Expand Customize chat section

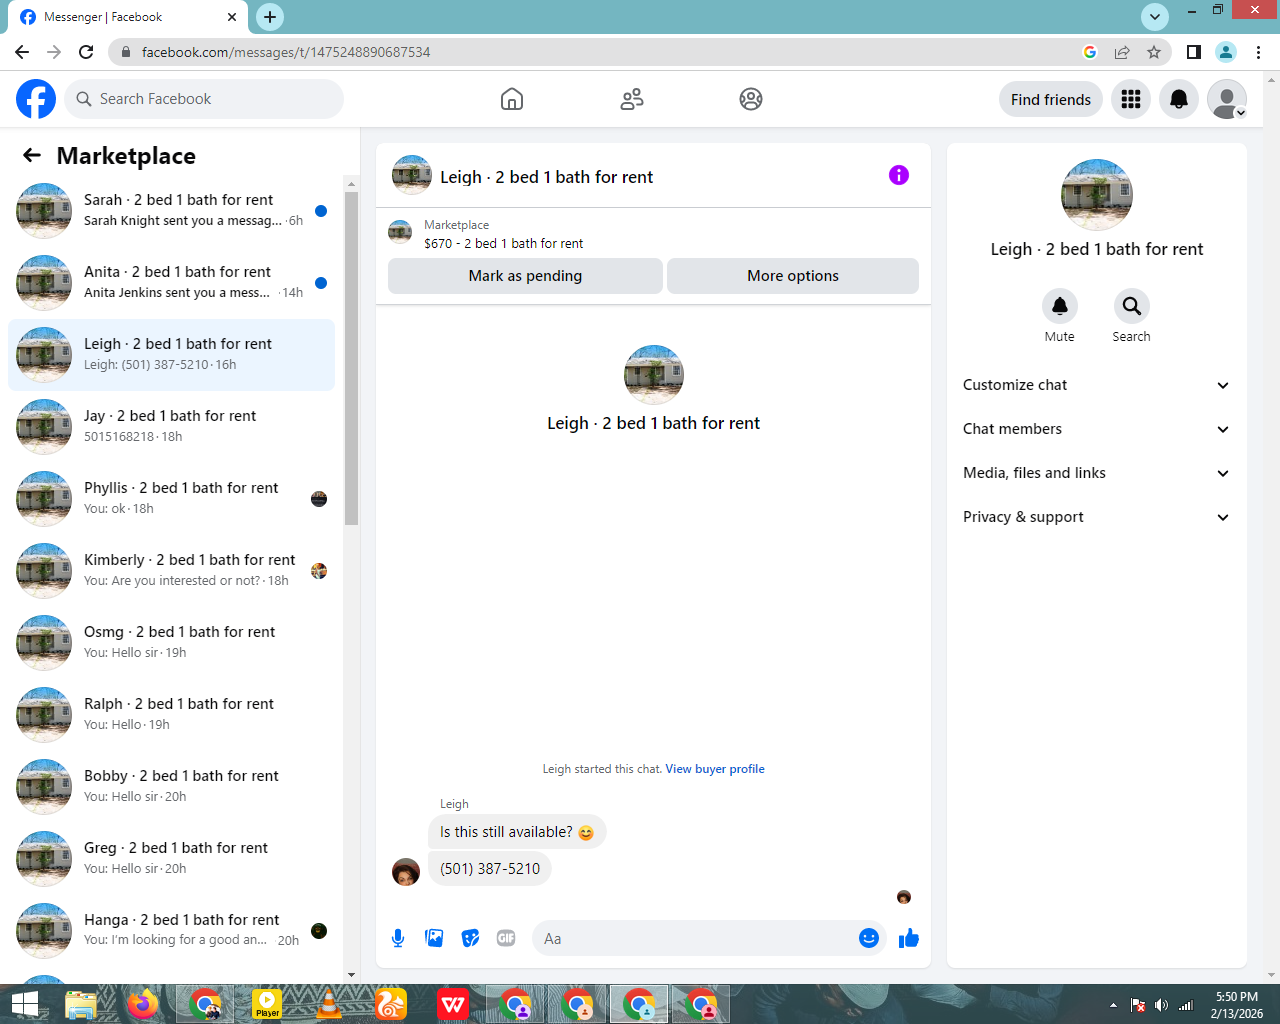(1097, 385)
